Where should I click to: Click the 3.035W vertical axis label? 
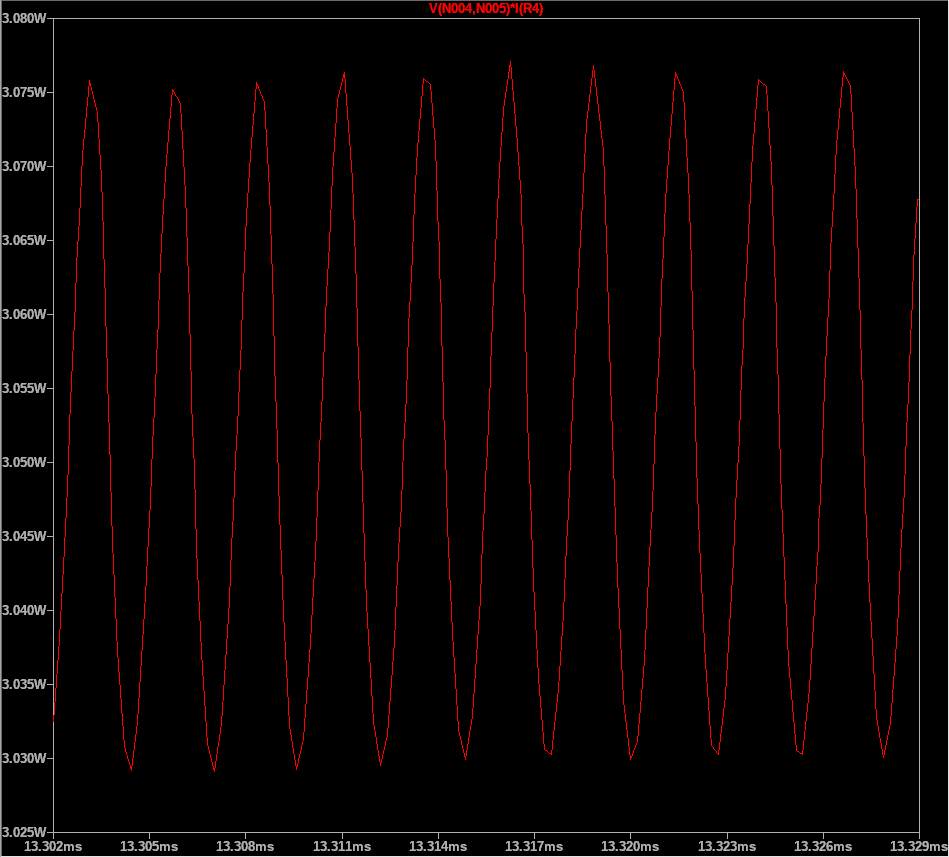(24, 685)
